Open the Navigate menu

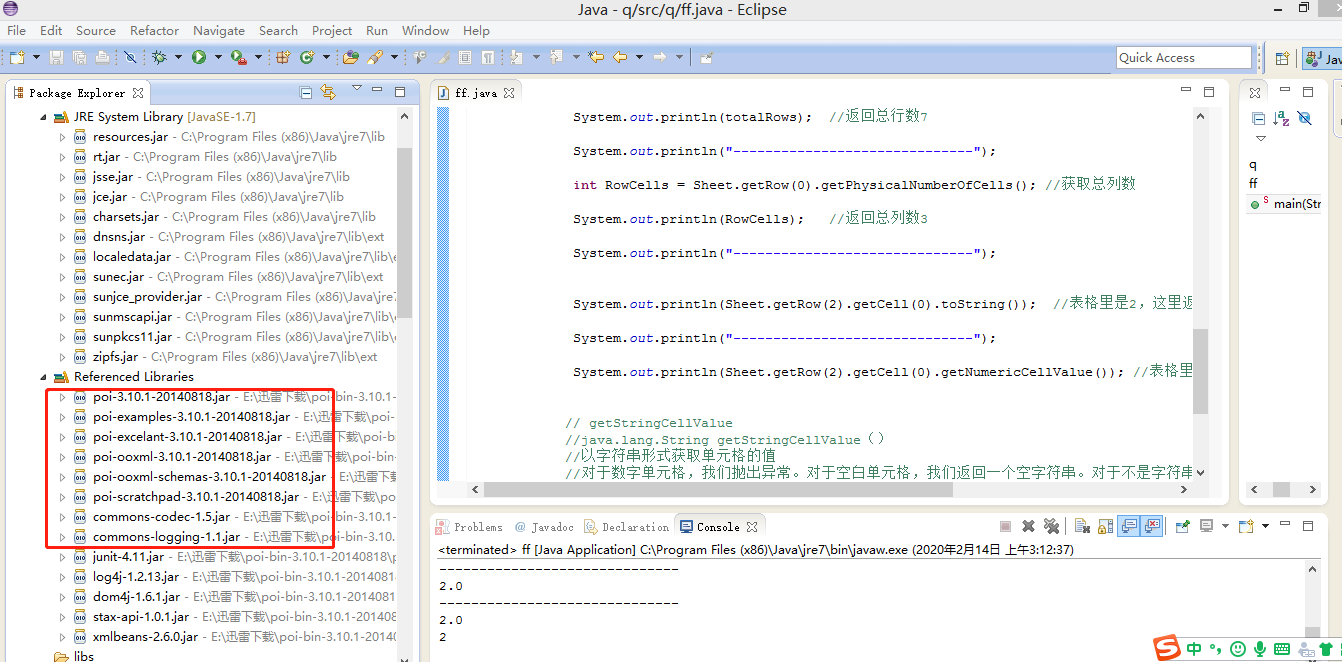pos(219,30)
